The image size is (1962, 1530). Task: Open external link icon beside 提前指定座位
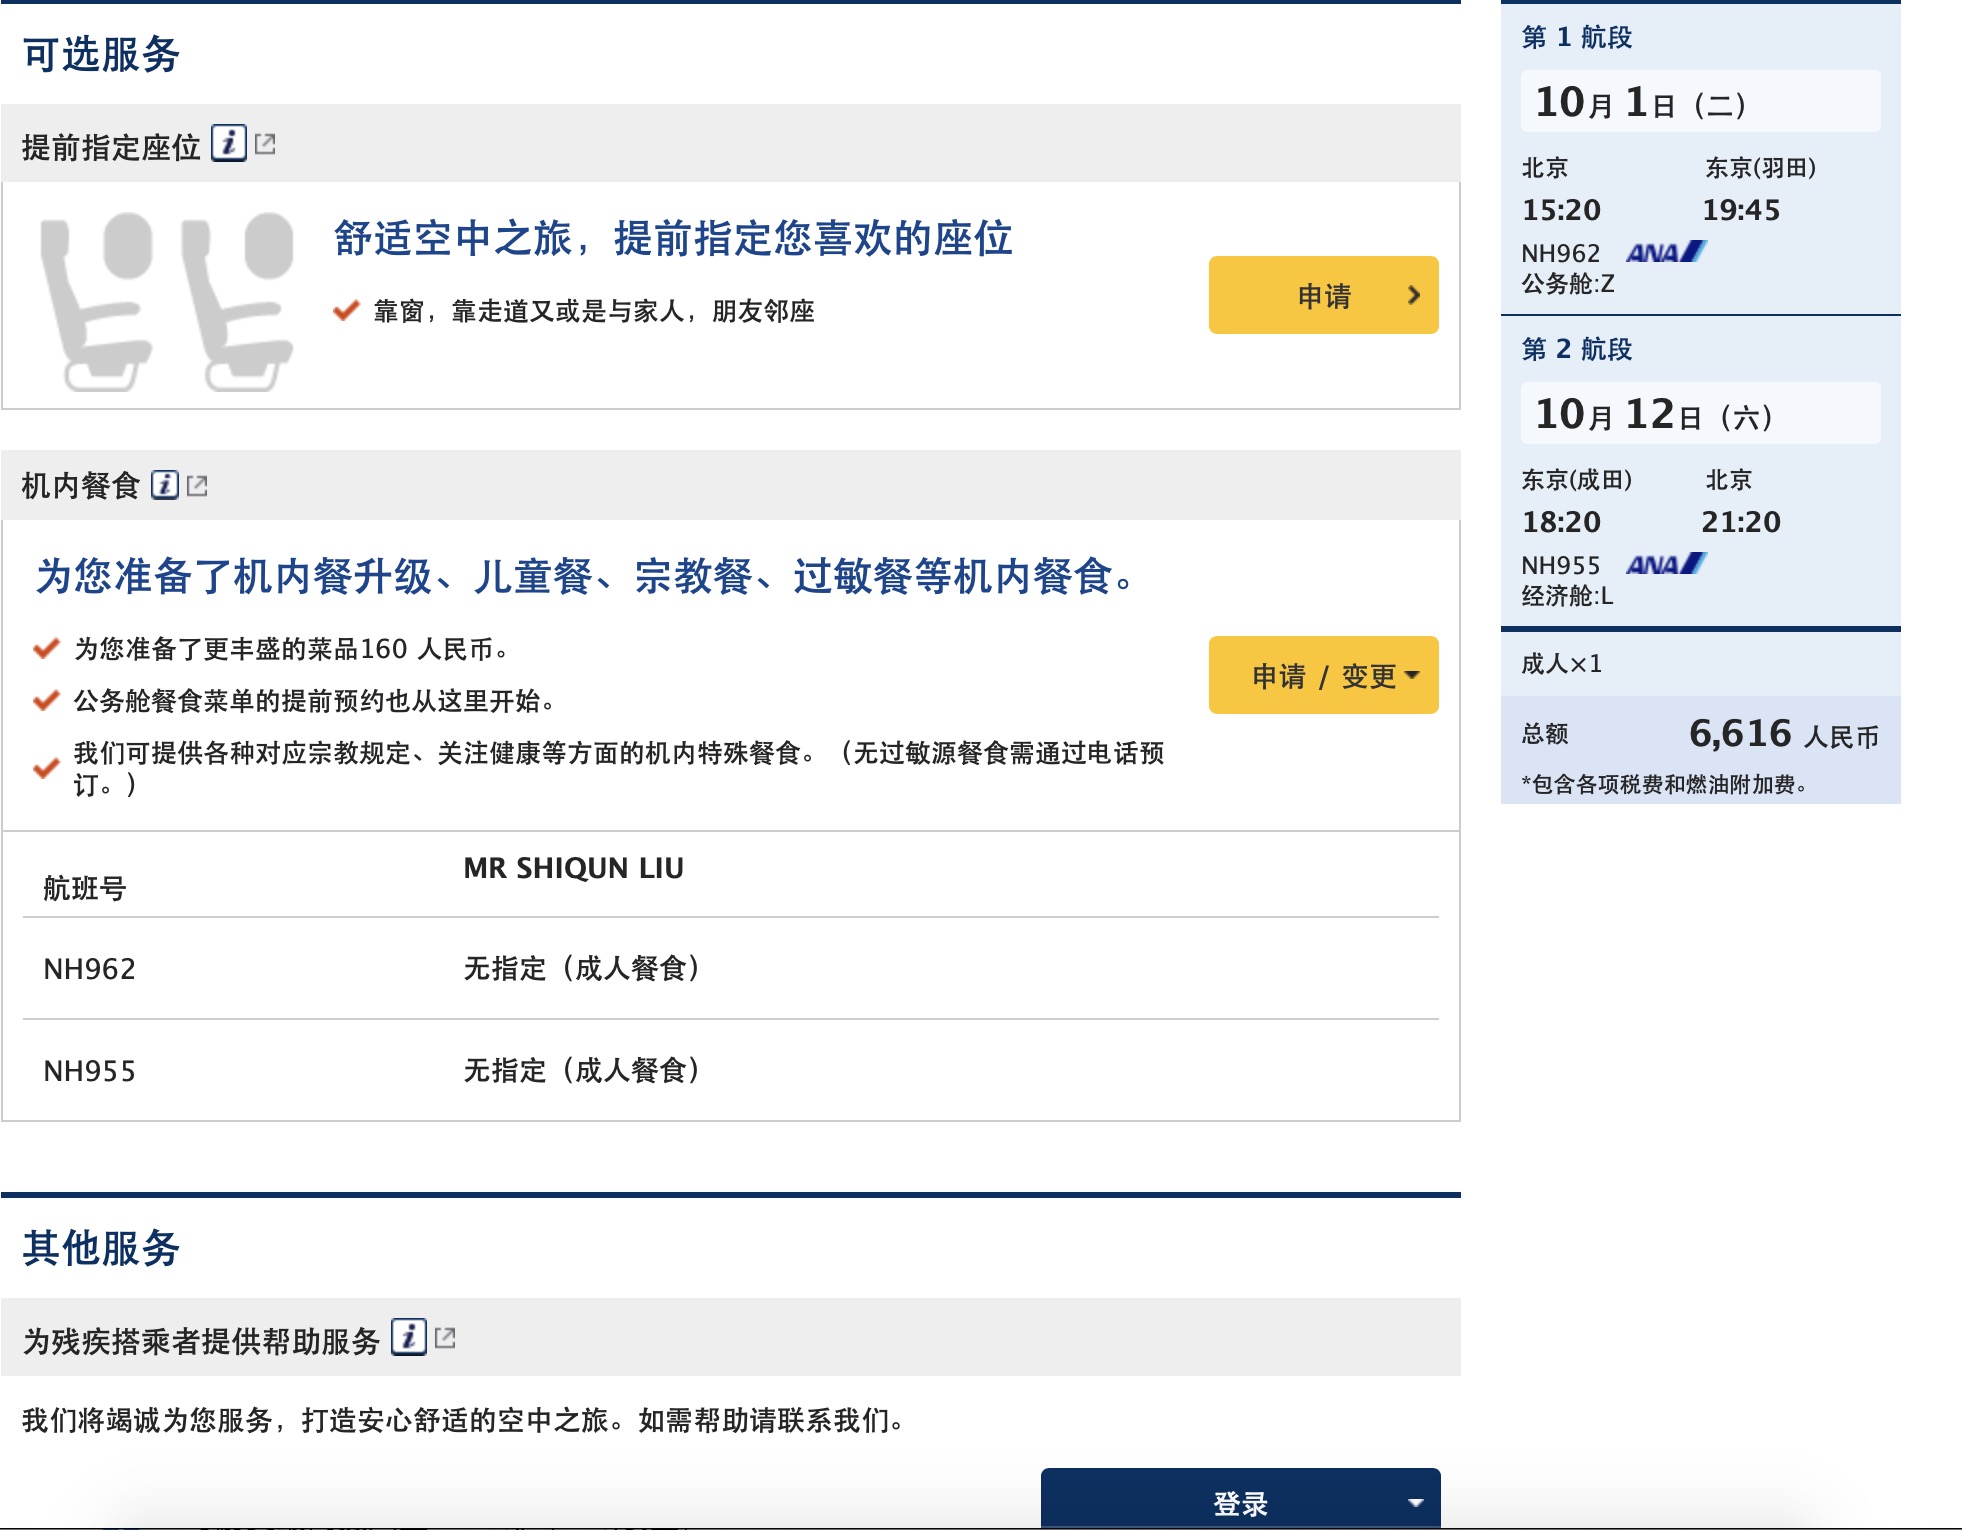pos(265,144)
